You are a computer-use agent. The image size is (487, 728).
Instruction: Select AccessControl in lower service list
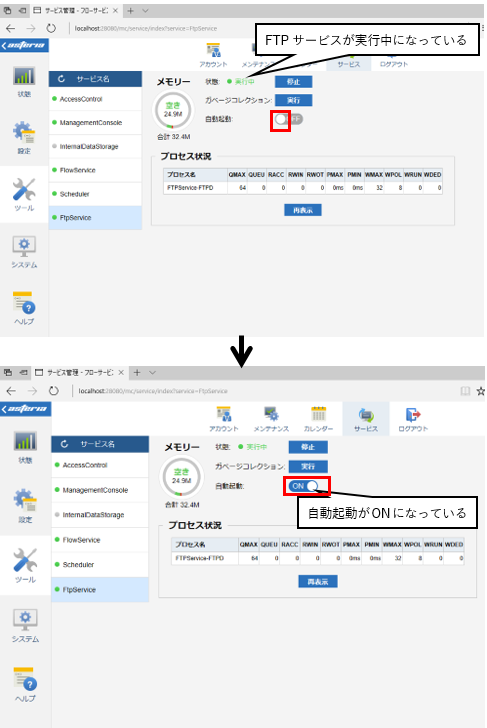tap(100, 465)
